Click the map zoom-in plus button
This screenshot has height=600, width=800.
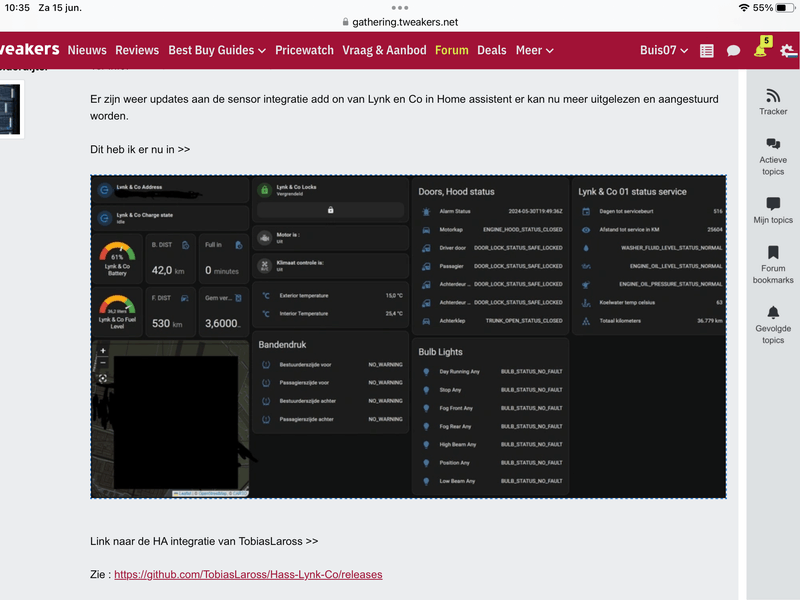point(103,351)
